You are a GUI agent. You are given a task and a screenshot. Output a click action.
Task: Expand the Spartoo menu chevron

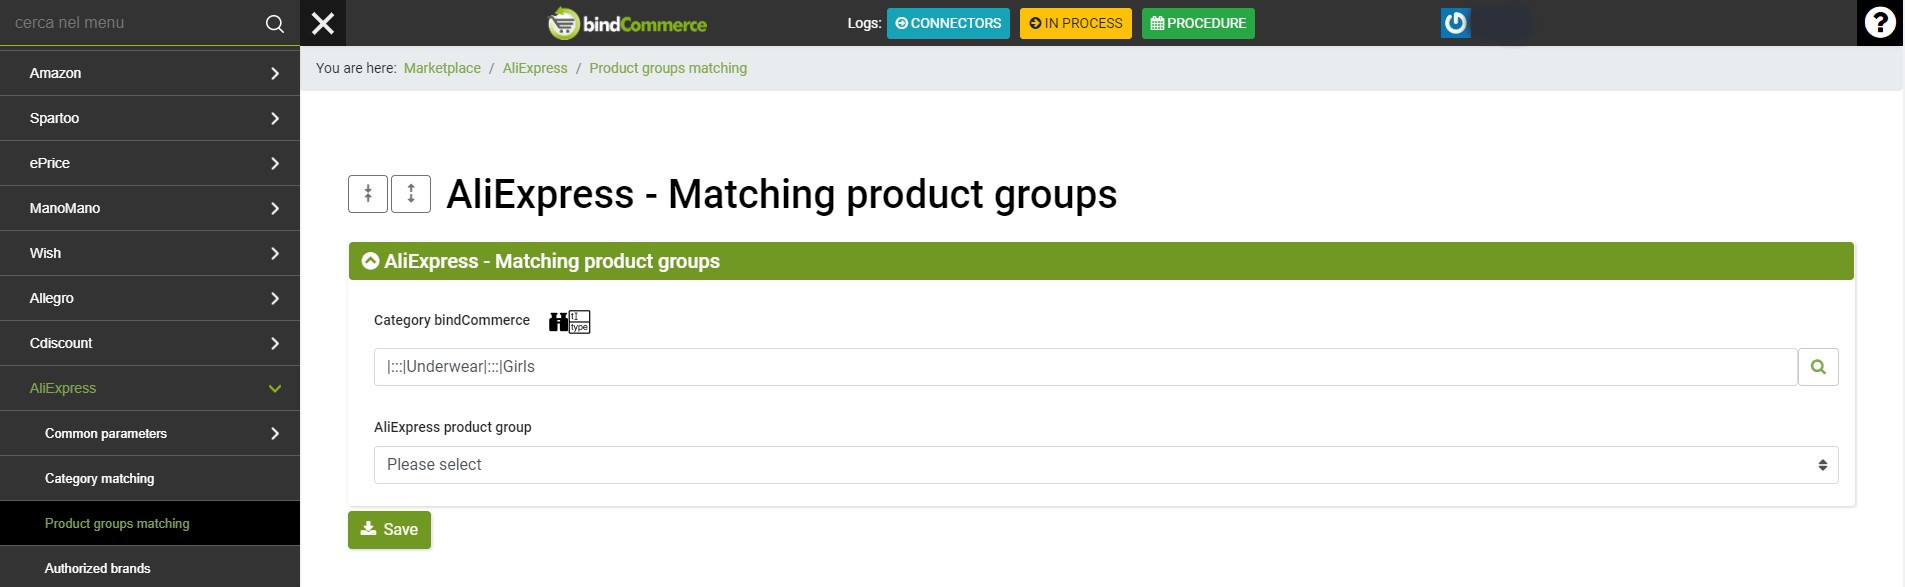pos(275,118)
